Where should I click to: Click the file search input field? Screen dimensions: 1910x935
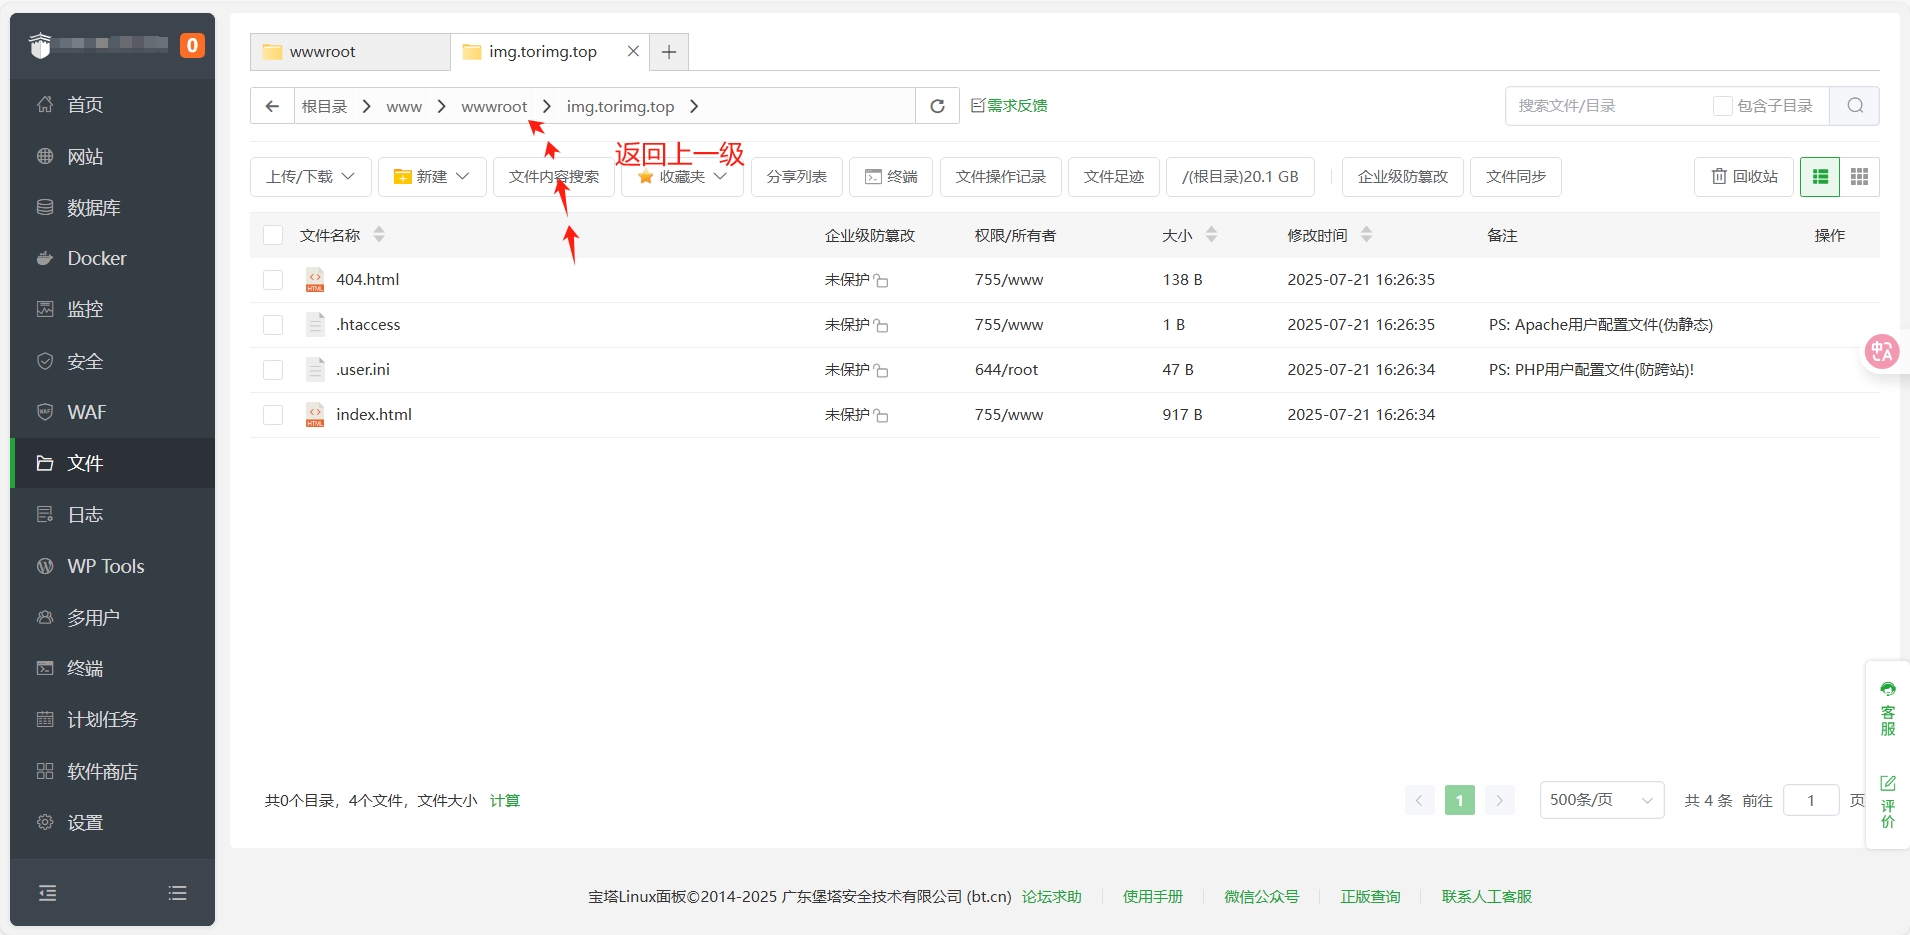1600,105
